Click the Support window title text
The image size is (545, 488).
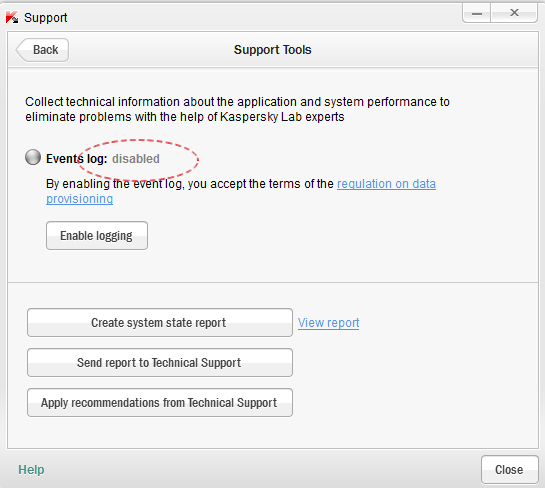46,18
